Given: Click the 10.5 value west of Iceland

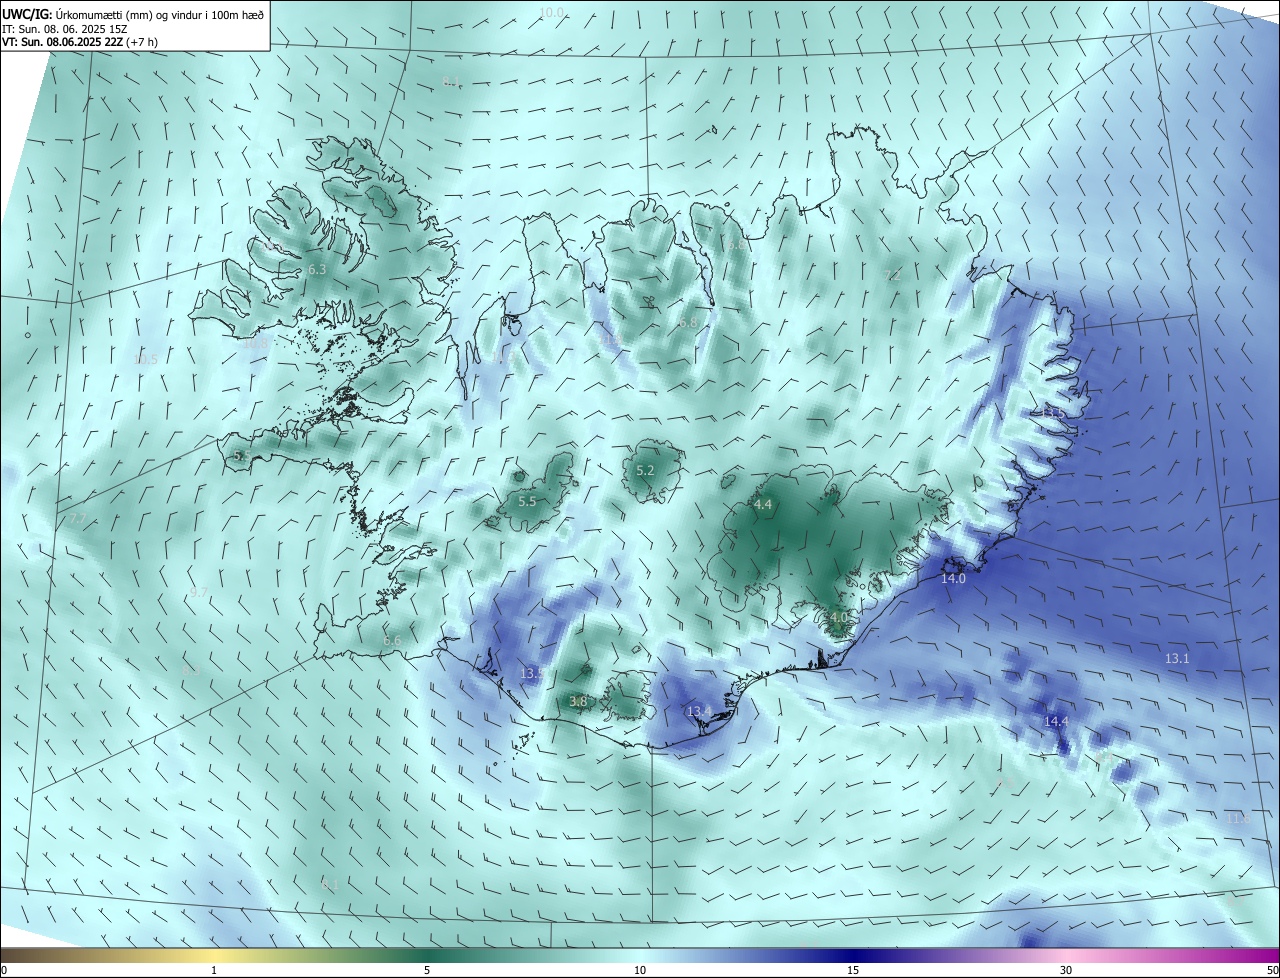Looking at the screenshot, I should pyautogui.click(x=146, y=359).
